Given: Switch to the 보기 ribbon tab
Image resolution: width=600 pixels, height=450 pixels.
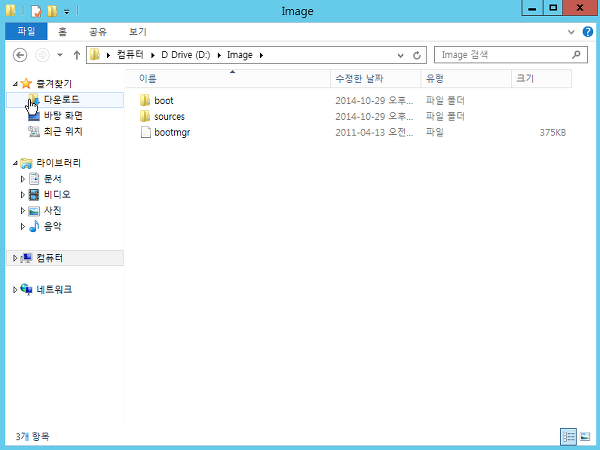Looking at the screenshot, I should pyautogui.click(x=138, y=31).
